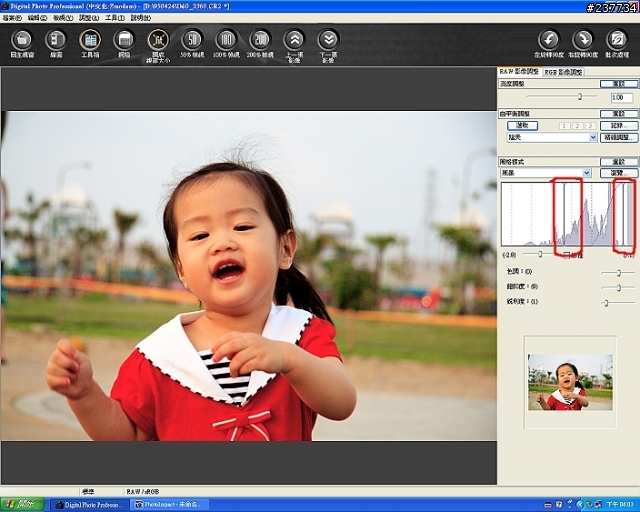640x512 pixels.
Task: Click the color saturation slider
Action: (618, 287)
